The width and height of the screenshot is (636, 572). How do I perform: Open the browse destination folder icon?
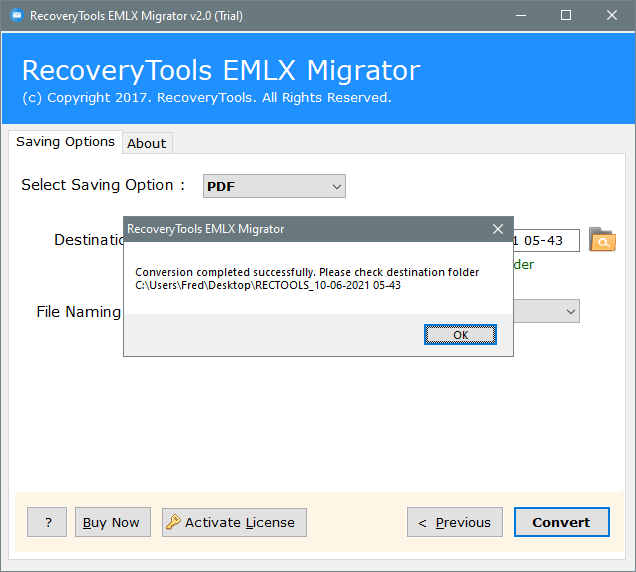[602, 240]
